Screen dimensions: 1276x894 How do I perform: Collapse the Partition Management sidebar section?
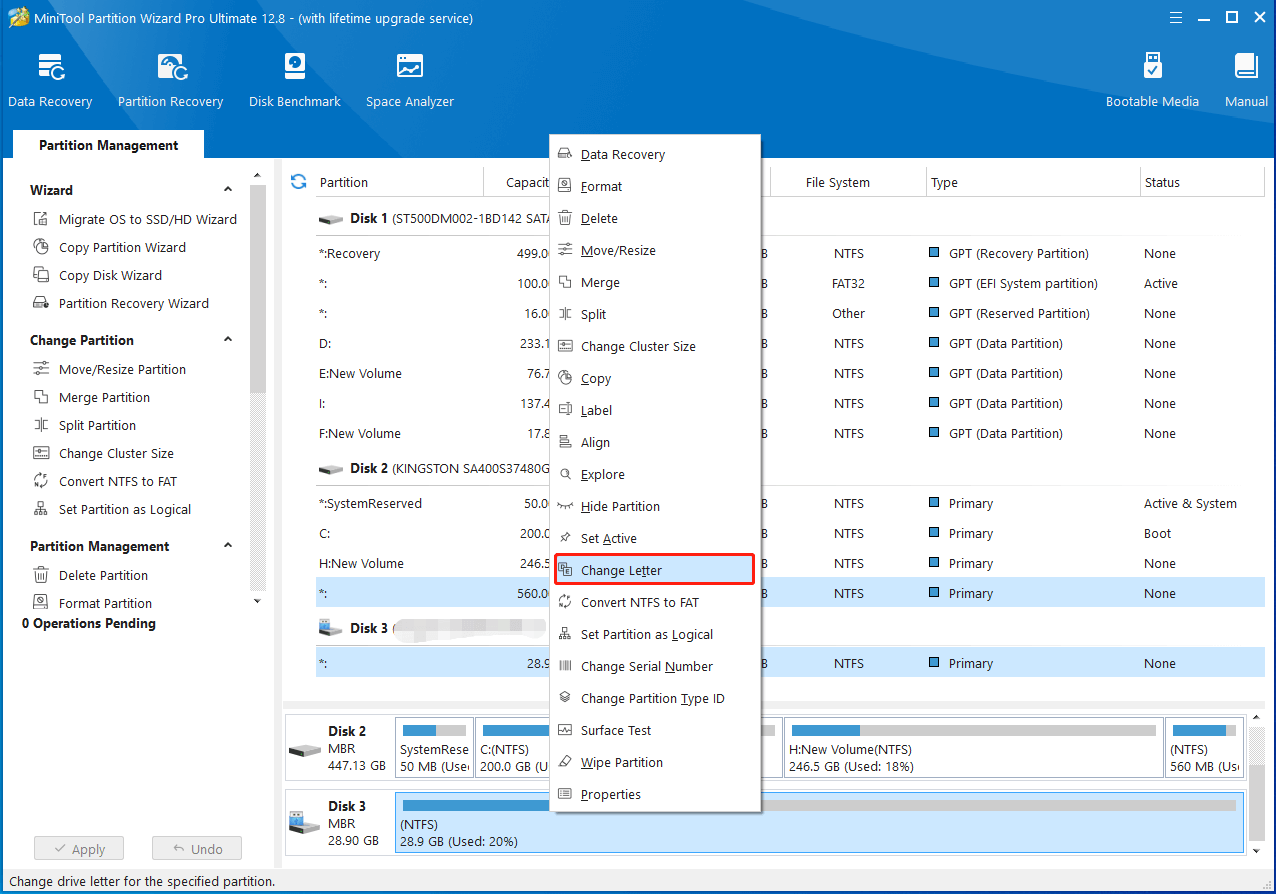click(228, 546)
